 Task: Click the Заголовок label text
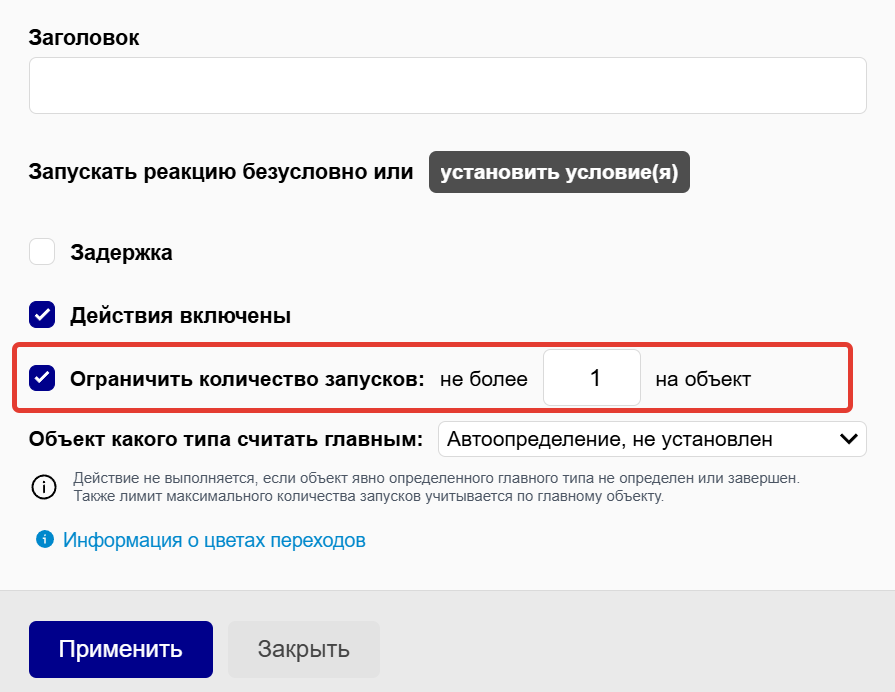84,38
